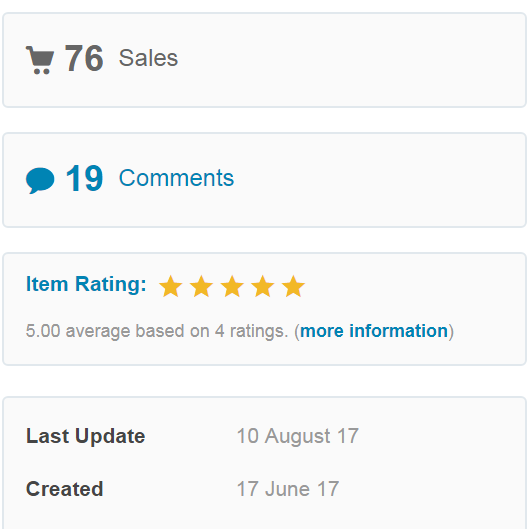Click the blue comment bubble icon
Screen dimensions: 528x529
coord(40,180)
